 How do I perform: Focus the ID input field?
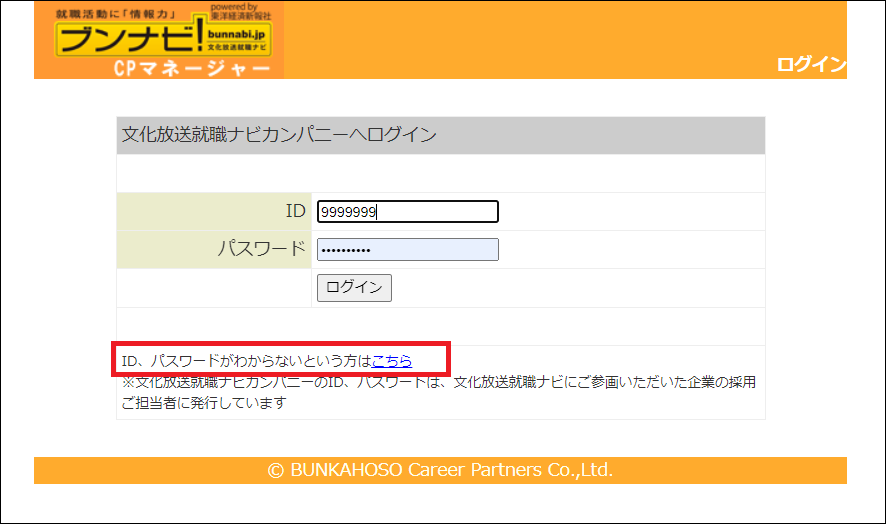pos(407,211)
